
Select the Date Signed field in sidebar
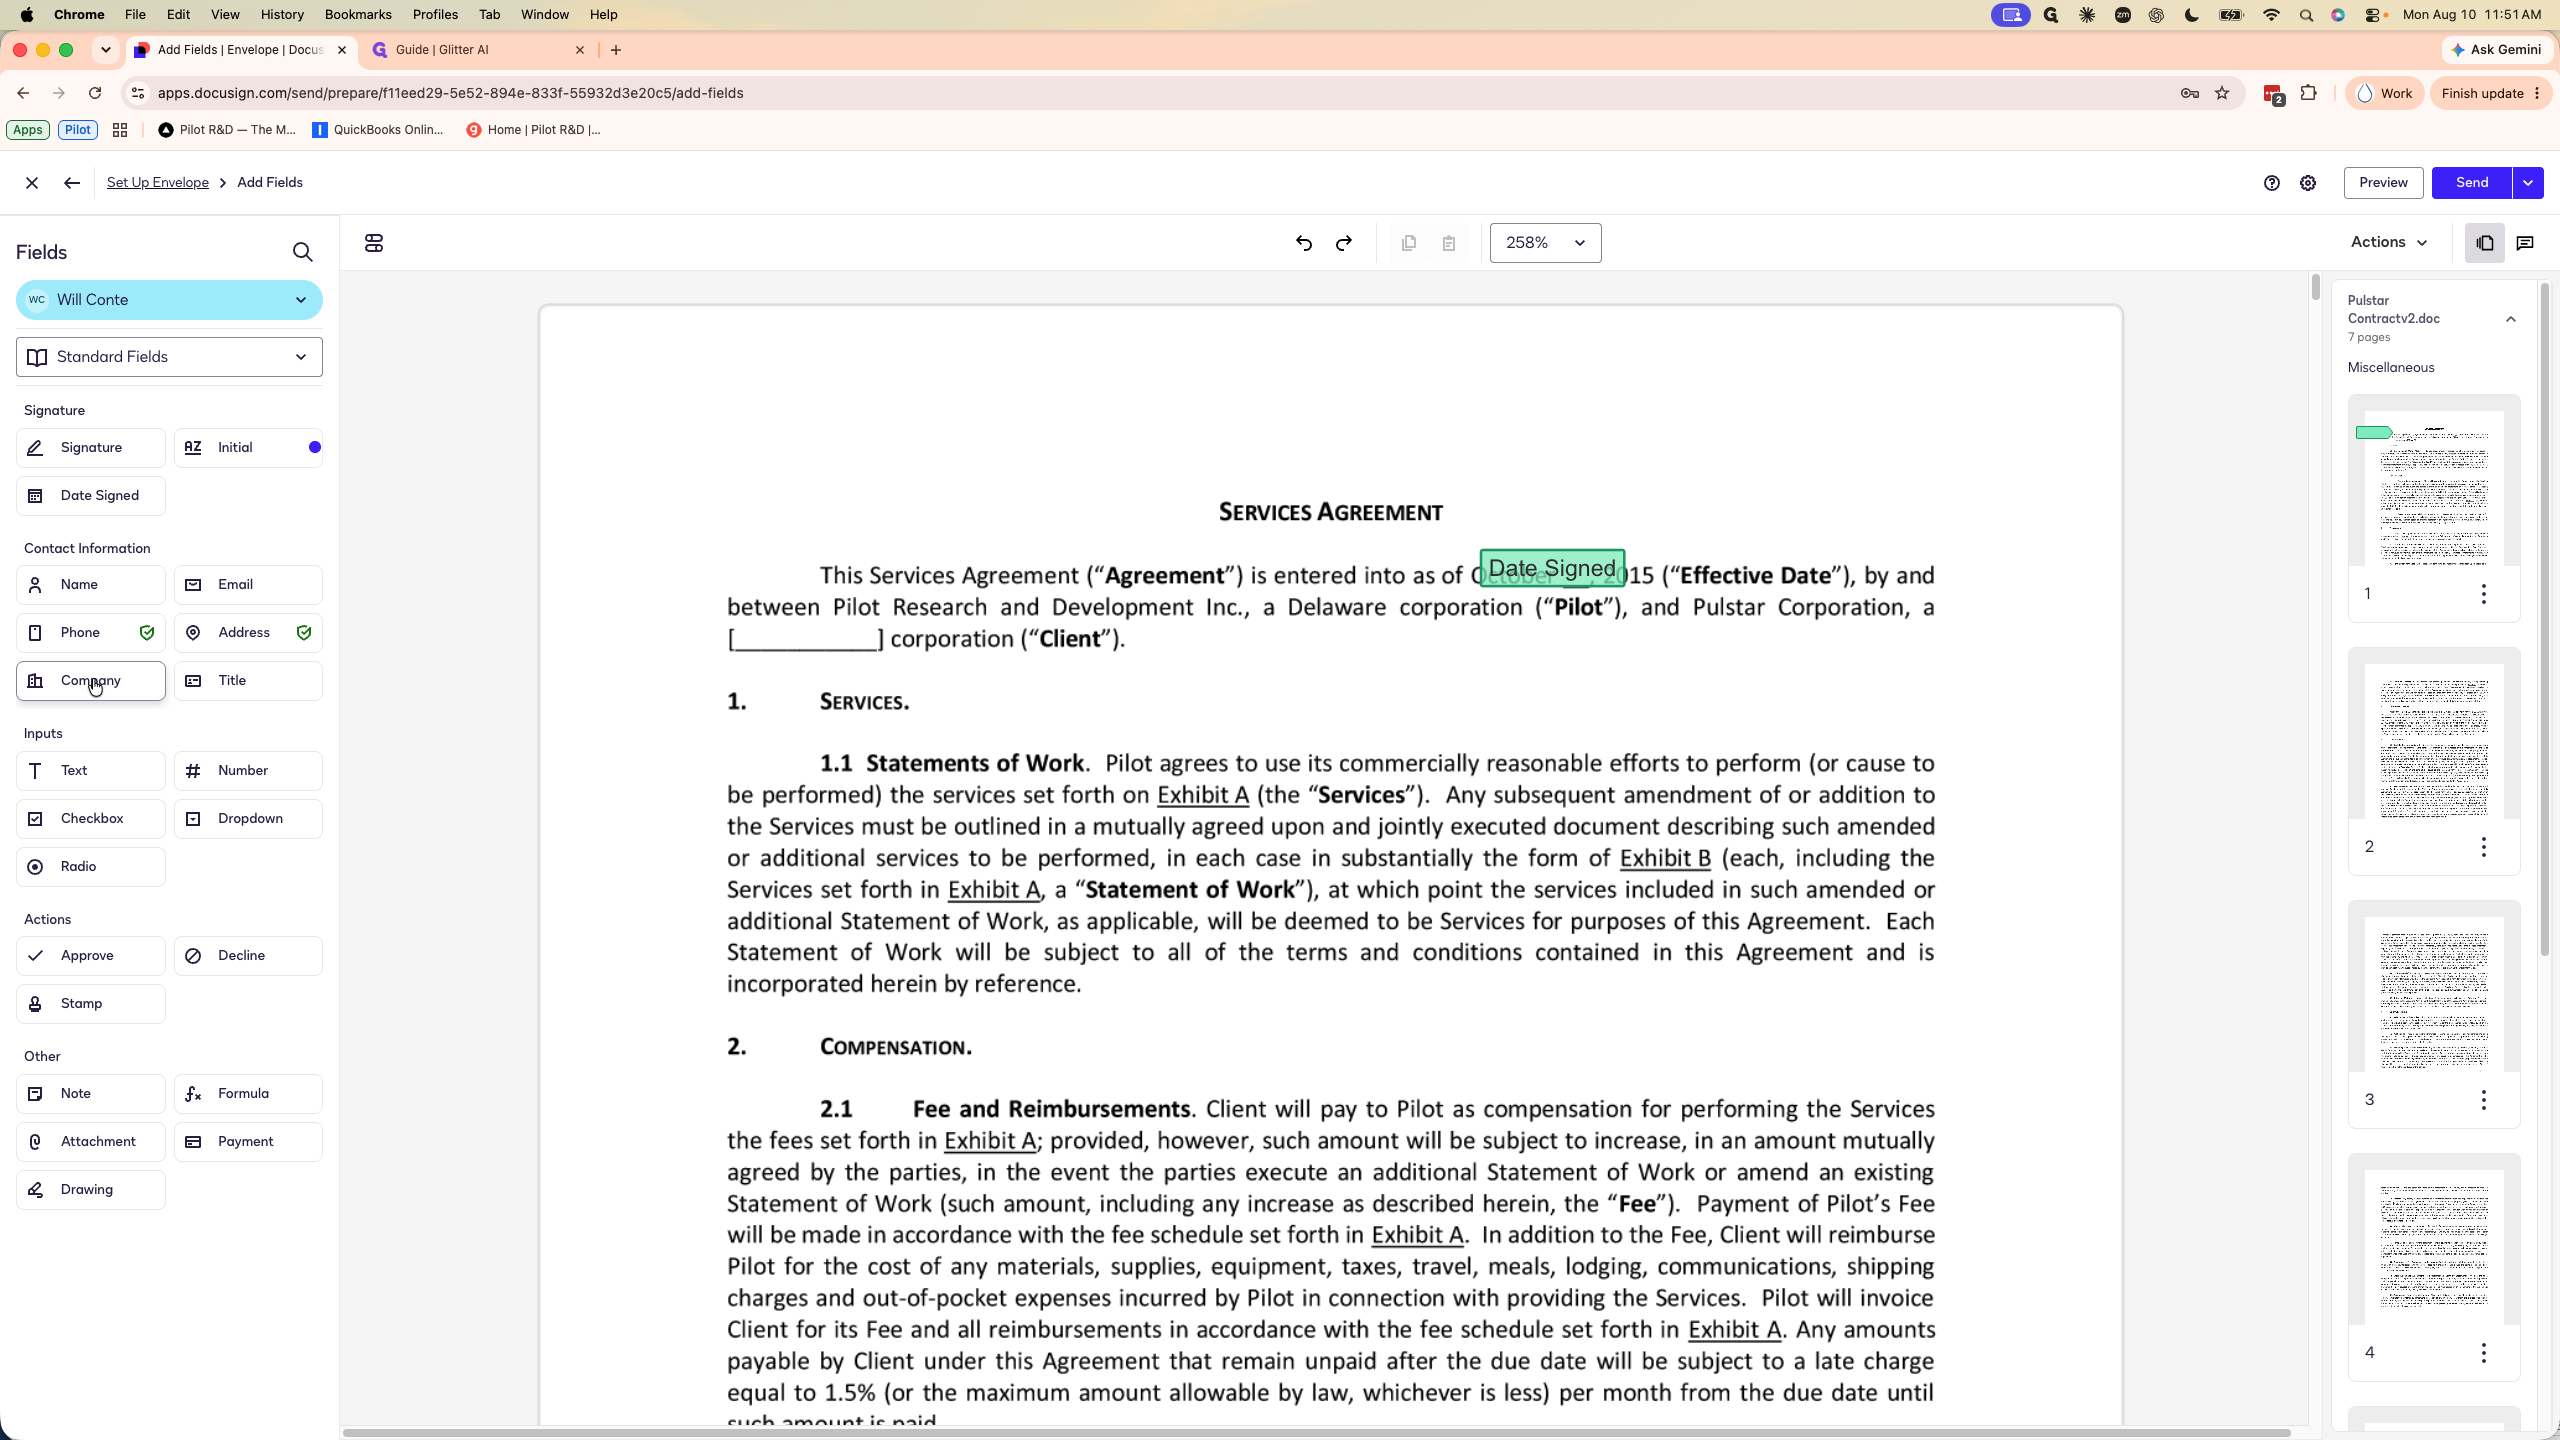[x=91, y=496]
